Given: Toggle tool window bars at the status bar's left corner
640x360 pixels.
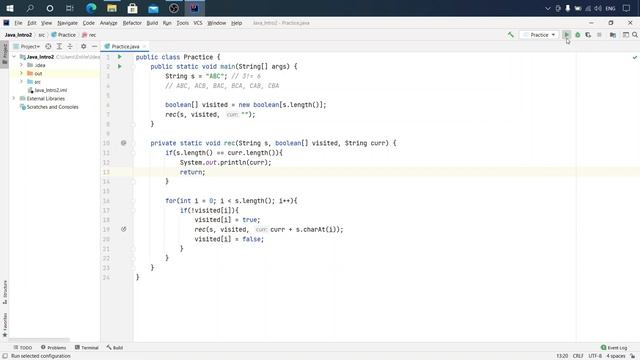Looking at the screenshot, I should (x=4, y=356).
